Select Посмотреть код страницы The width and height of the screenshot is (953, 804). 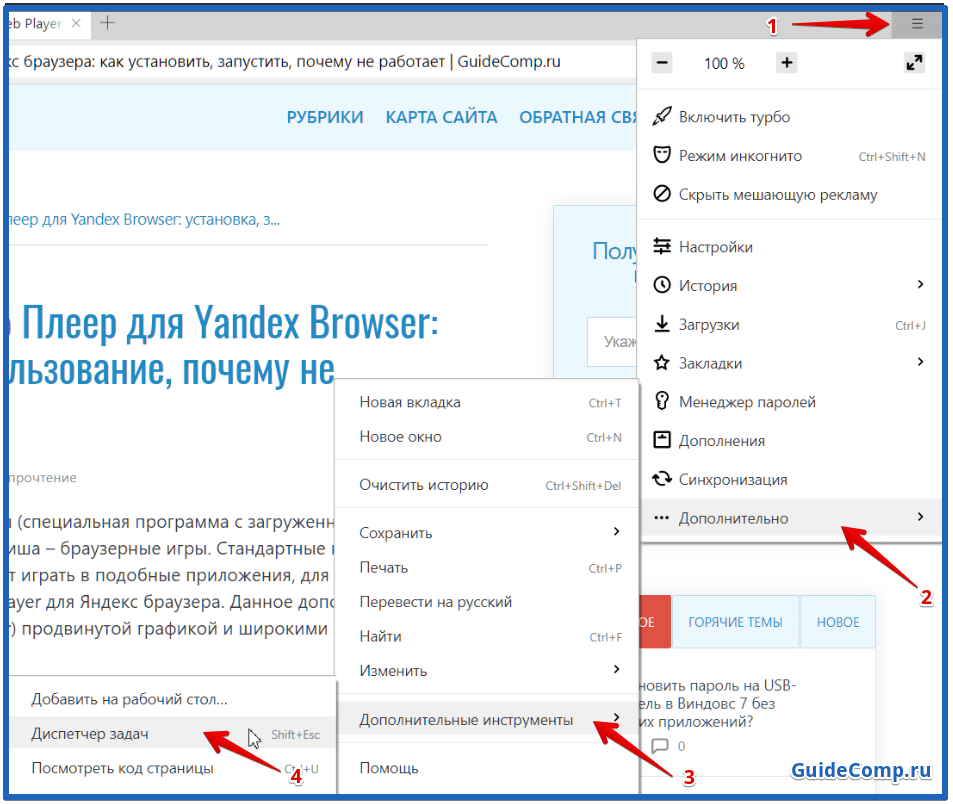(x=172, y=768)
